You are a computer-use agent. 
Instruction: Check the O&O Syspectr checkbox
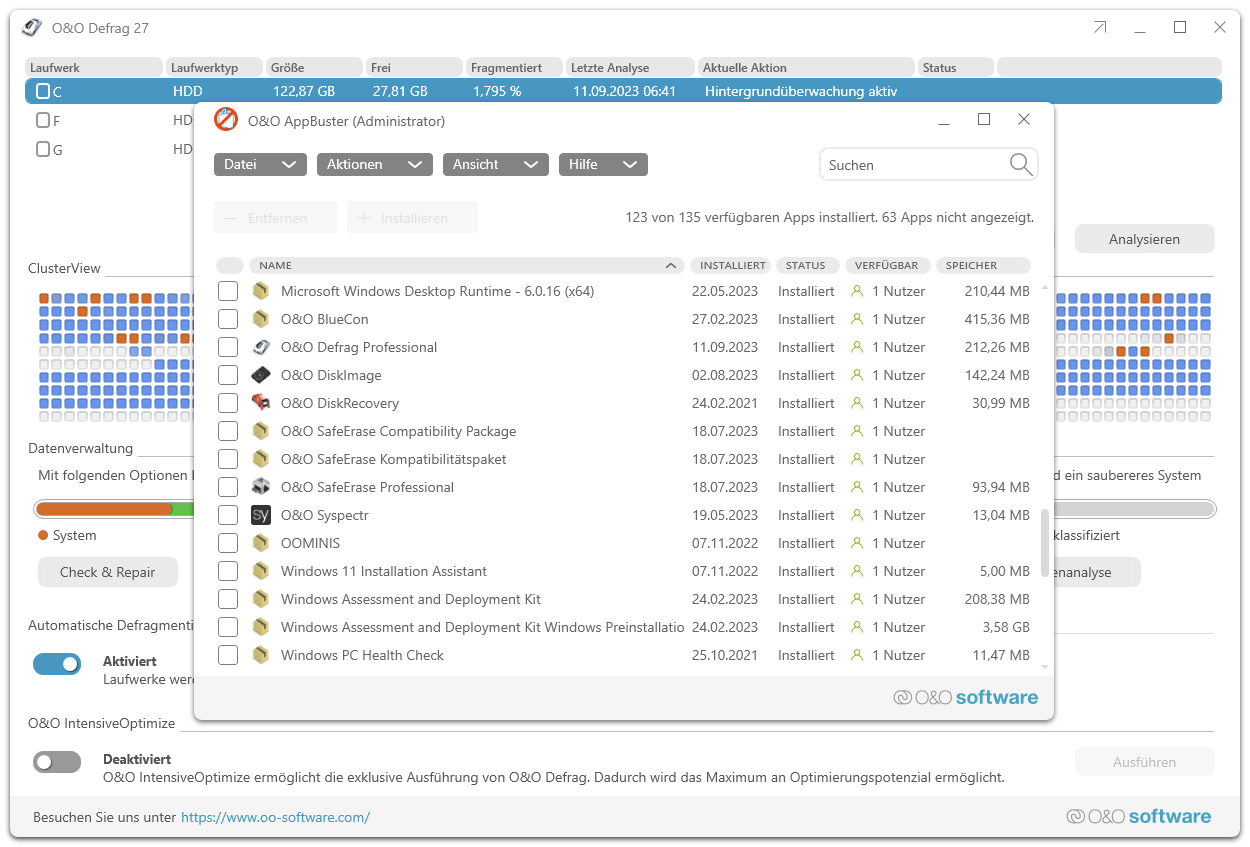coord(228,515)
